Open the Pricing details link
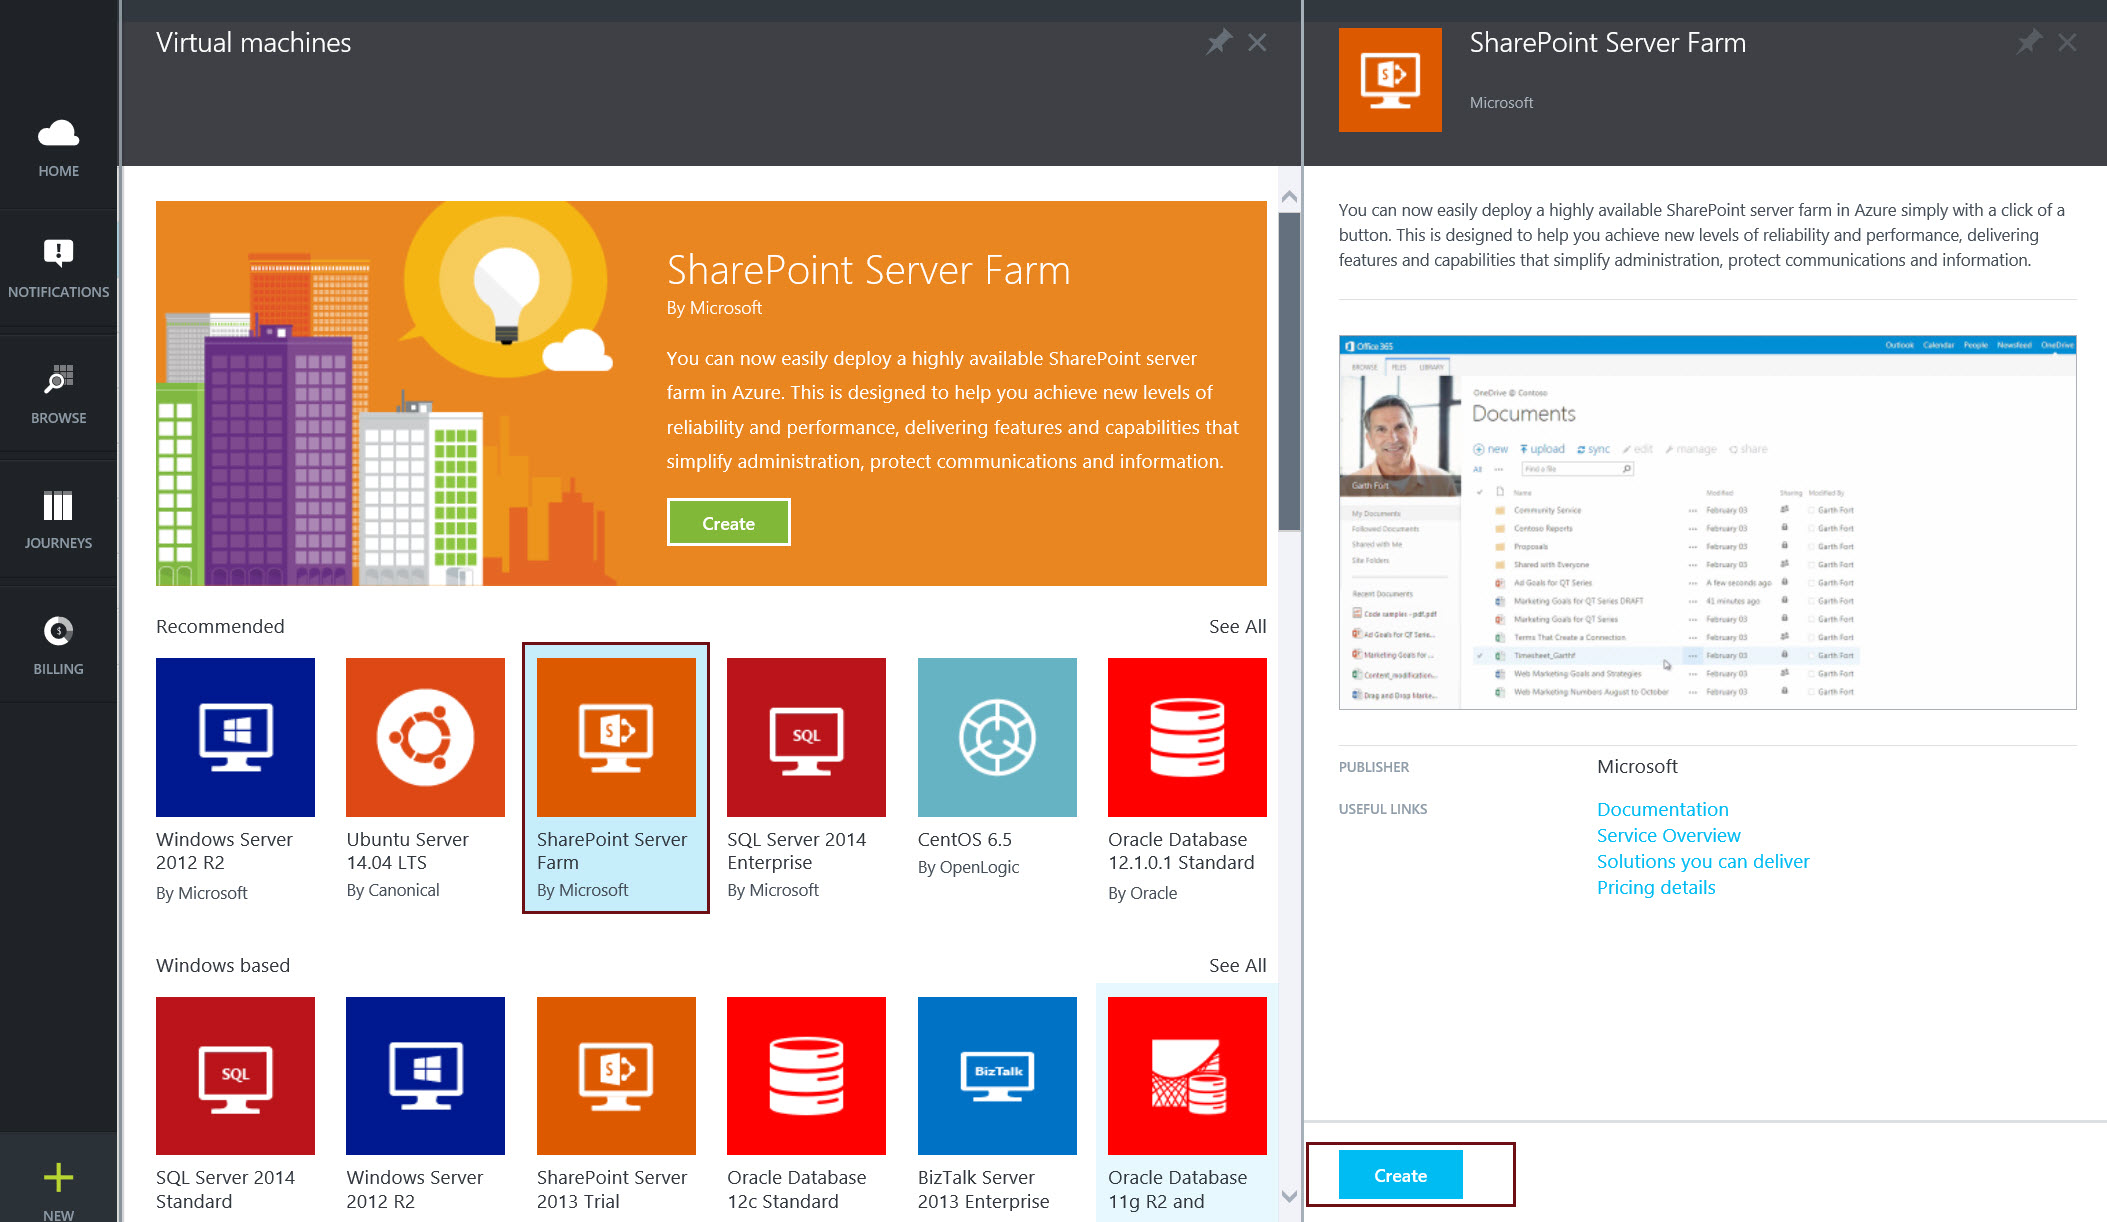This screenshot has width=2107, height=1222. coord(1656,887)
